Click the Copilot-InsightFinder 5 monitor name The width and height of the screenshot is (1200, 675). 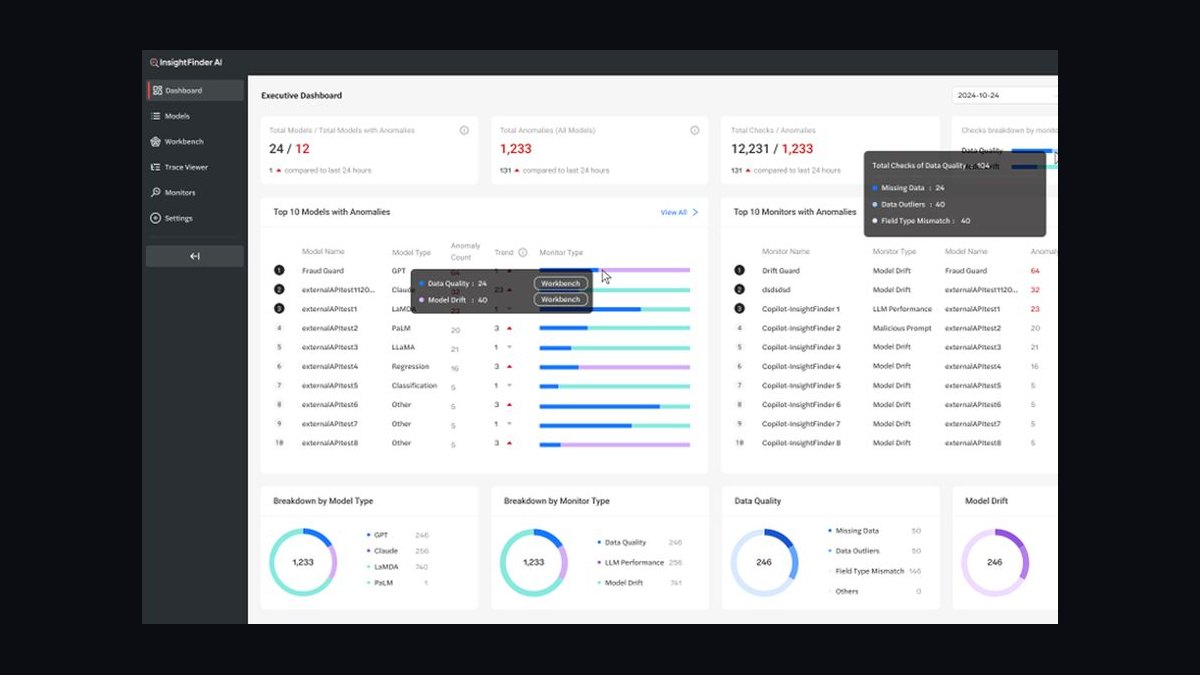click(x=801, y=385)
